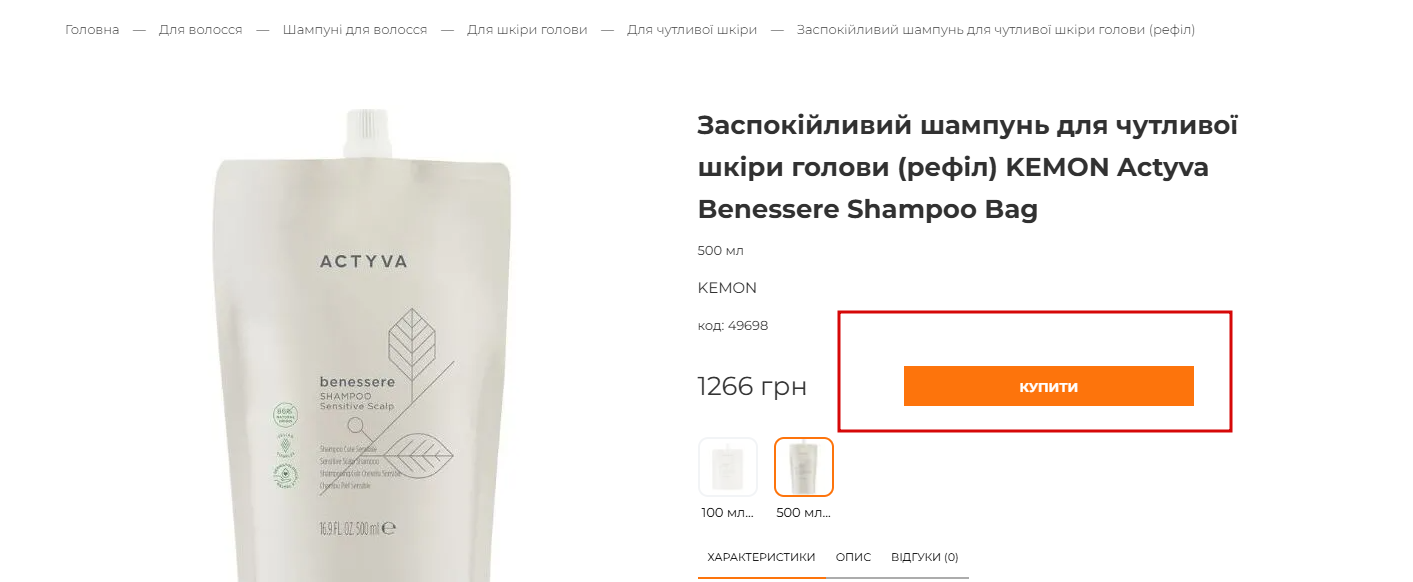Image resolution: width=1413 pixels, height=582 pixels.
Task: Open the Для шкіри голови breadcrumb
Action: point(527,30)
